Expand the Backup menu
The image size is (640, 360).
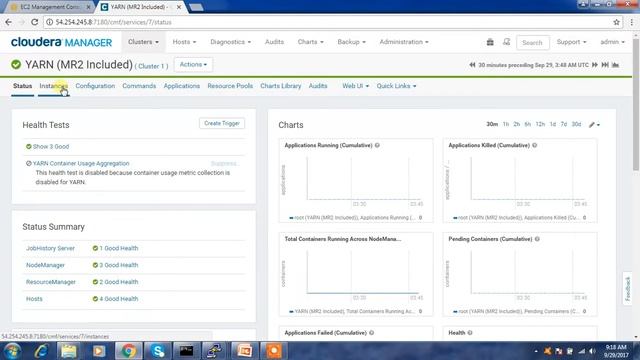(351, 42)
